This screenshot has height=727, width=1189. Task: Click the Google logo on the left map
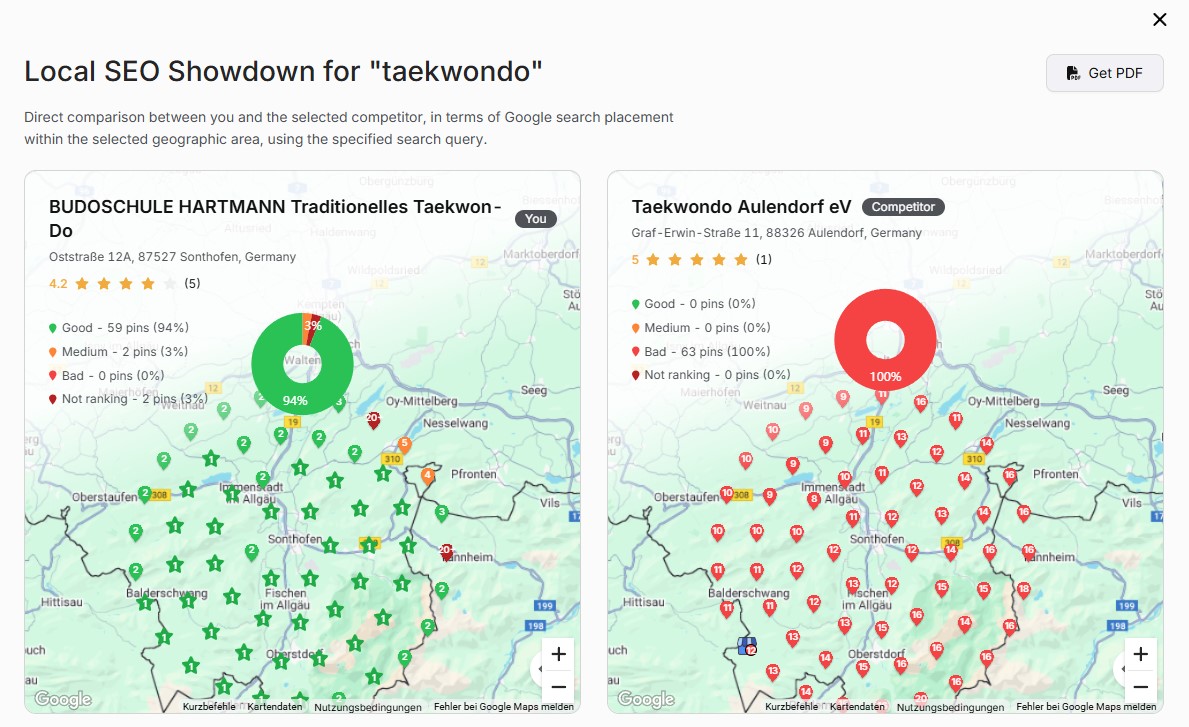tap(63, 699)
